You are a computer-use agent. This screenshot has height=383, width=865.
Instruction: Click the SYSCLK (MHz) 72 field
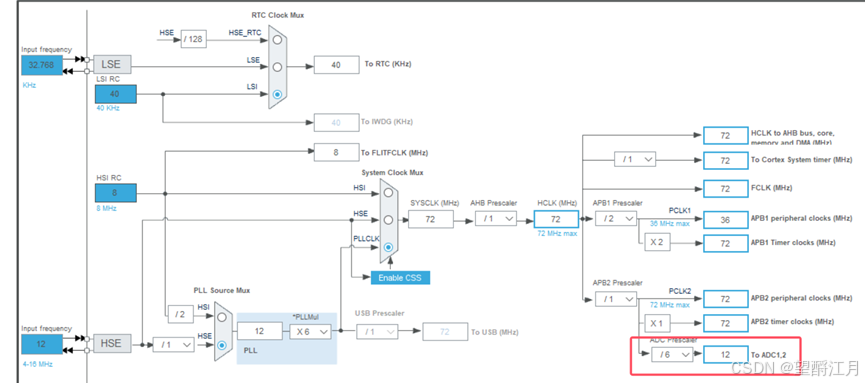point(430,219)
